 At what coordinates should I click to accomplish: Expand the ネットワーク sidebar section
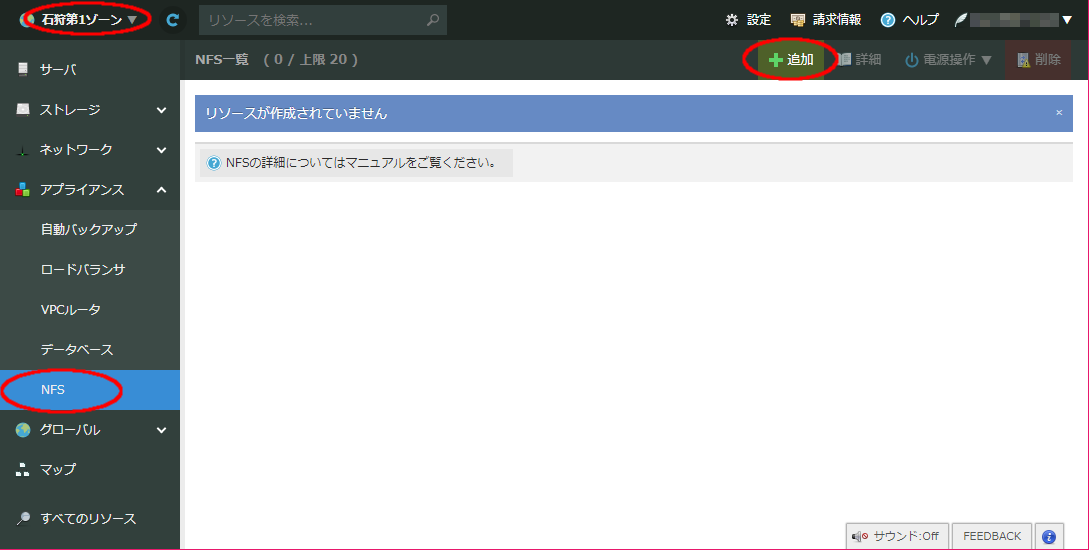[90, 150]
